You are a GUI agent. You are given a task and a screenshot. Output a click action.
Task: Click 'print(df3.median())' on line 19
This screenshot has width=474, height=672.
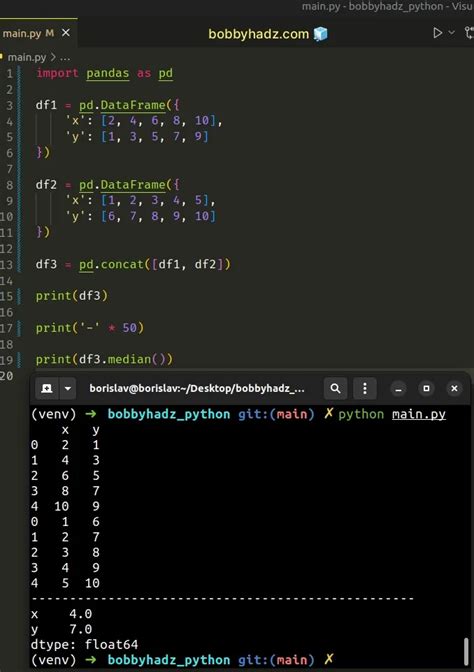click(x=104, y=359)
